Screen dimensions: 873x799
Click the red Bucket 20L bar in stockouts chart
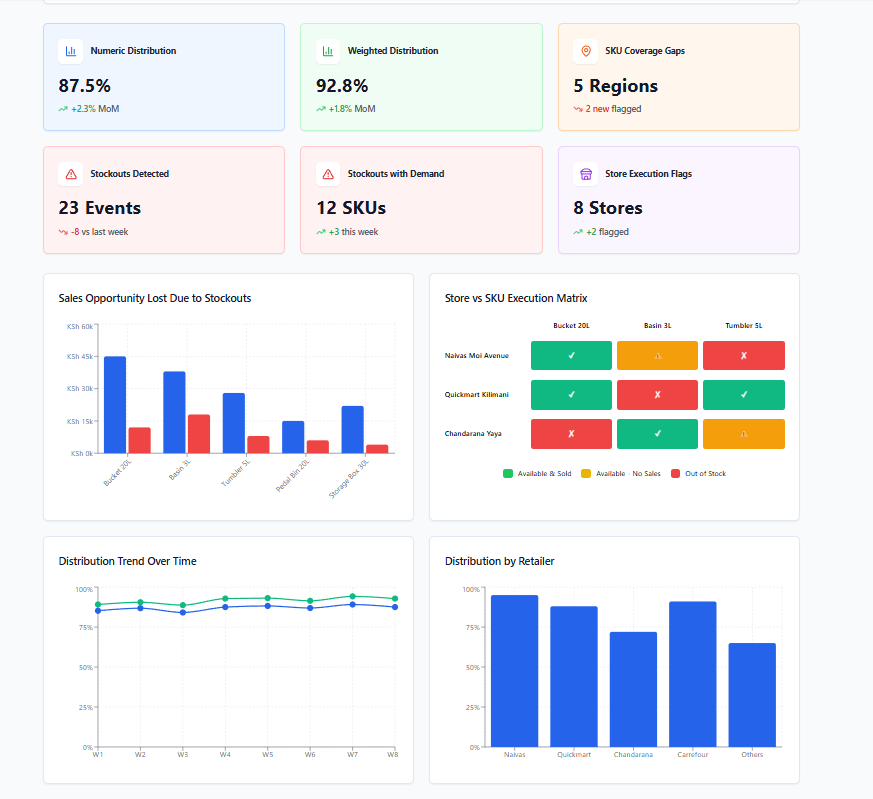[140, 440]
